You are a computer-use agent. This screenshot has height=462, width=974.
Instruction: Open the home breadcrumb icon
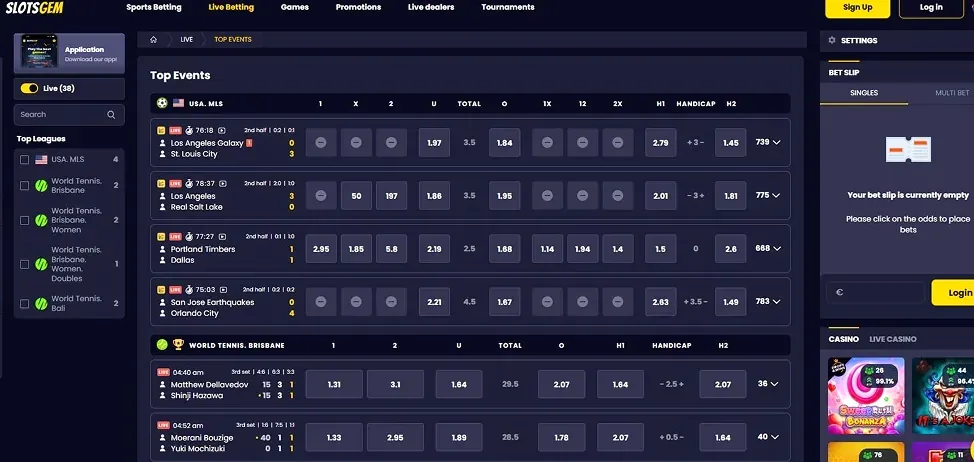(153, 40)
